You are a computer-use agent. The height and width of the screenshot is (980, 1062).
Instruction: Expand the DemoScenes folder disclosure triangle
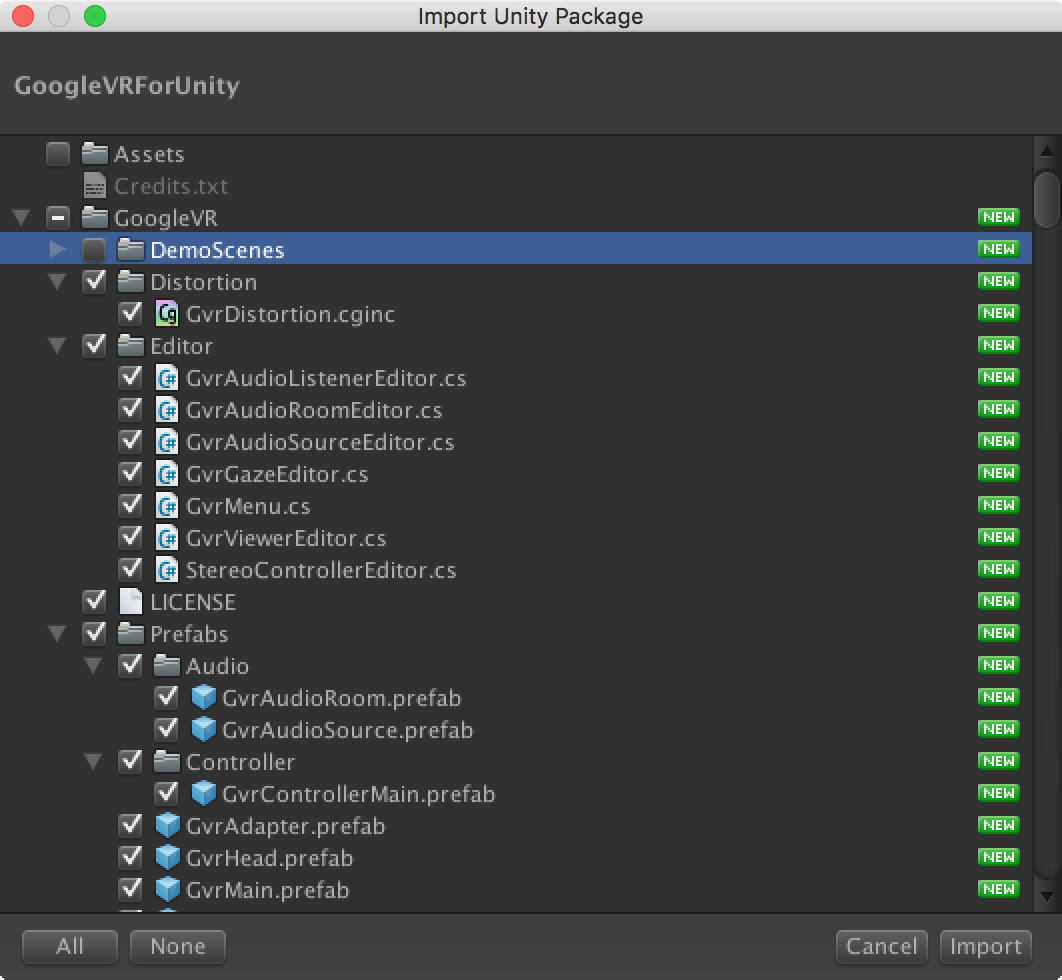58,250
